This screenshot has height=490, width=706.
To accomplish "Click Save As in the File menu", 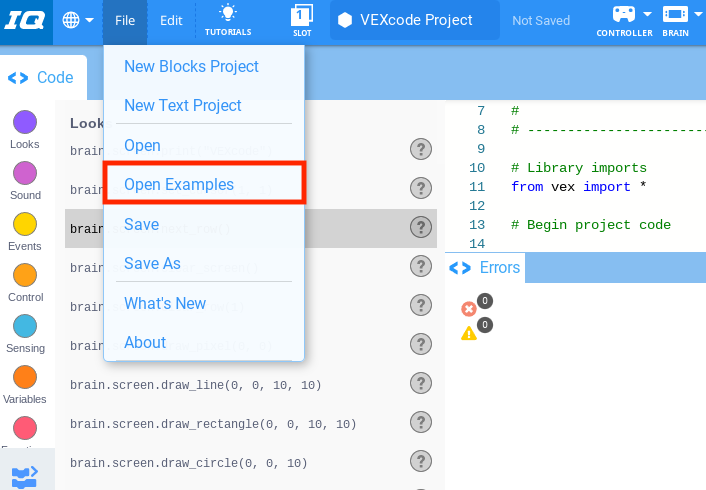I will point(152,264).
